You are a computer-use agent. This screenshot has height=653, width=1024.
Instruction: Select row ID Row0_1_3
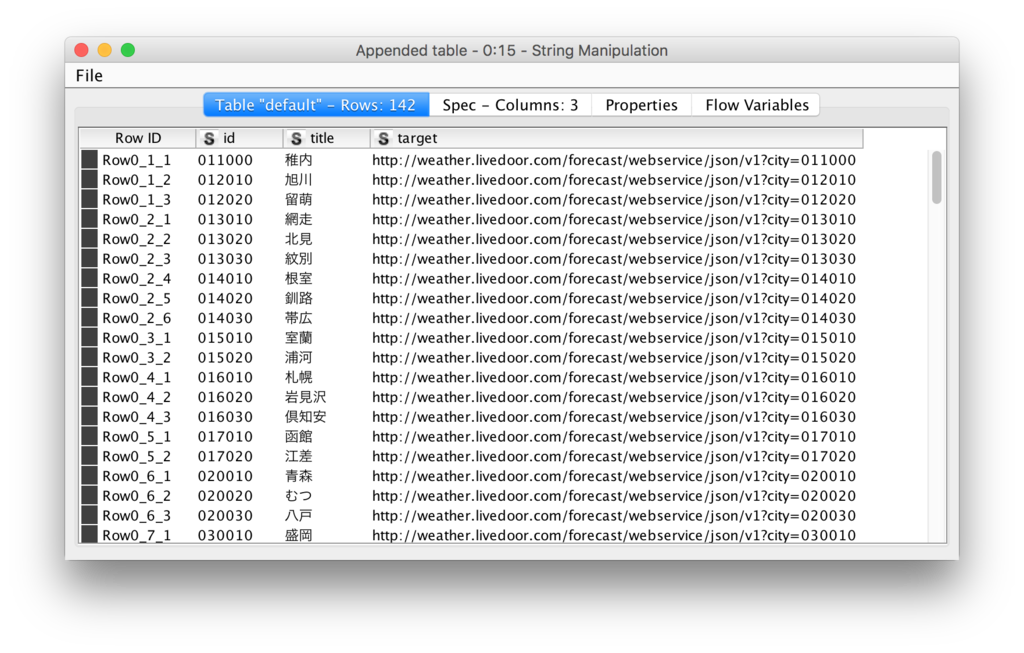(x=136, y=200)
